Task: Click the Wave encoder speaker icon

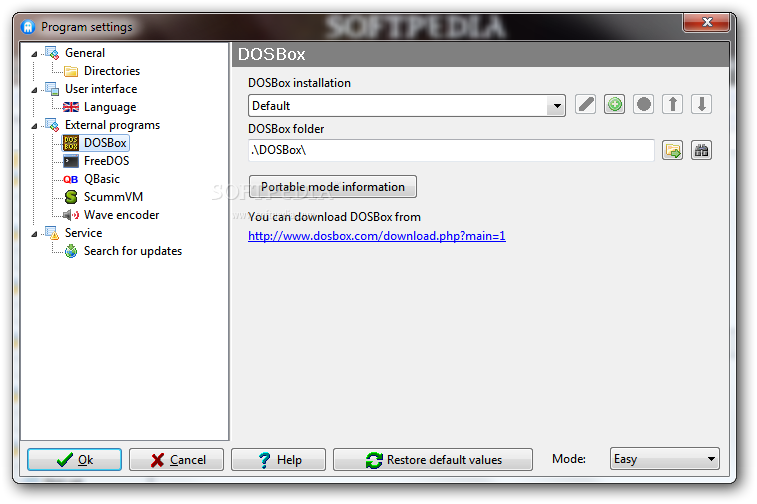Action: coord(71,215)
